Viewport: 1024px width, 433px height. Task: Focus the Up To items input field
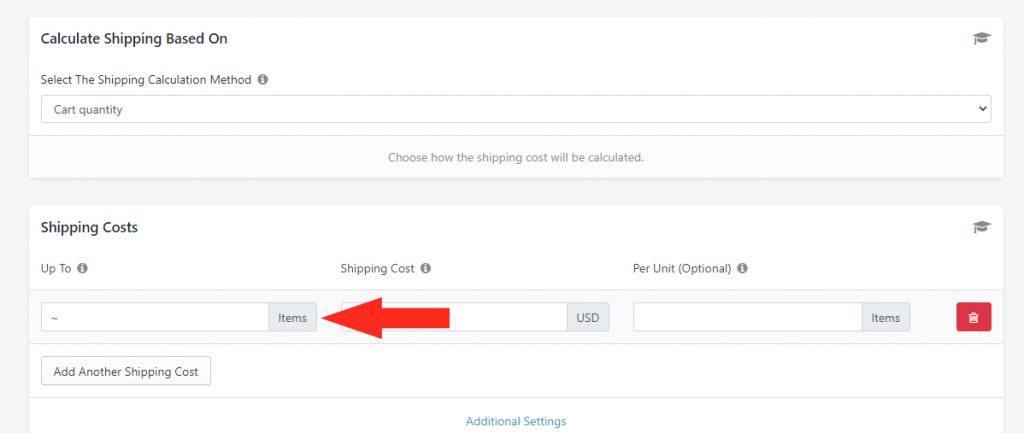coord(155,317)
